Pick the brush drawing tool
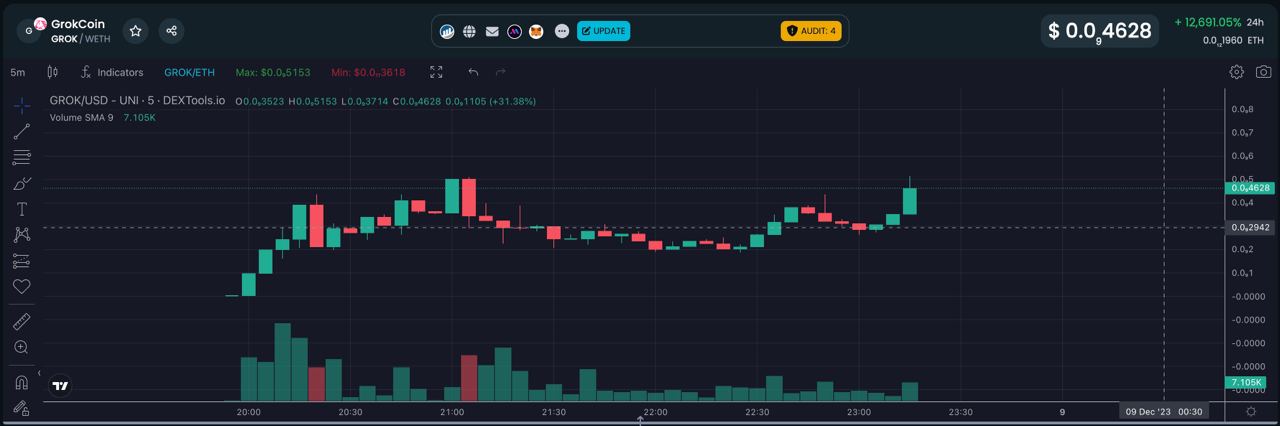Image resolution: width=1280 pixels, height=426 pixels. coord(21,183)
